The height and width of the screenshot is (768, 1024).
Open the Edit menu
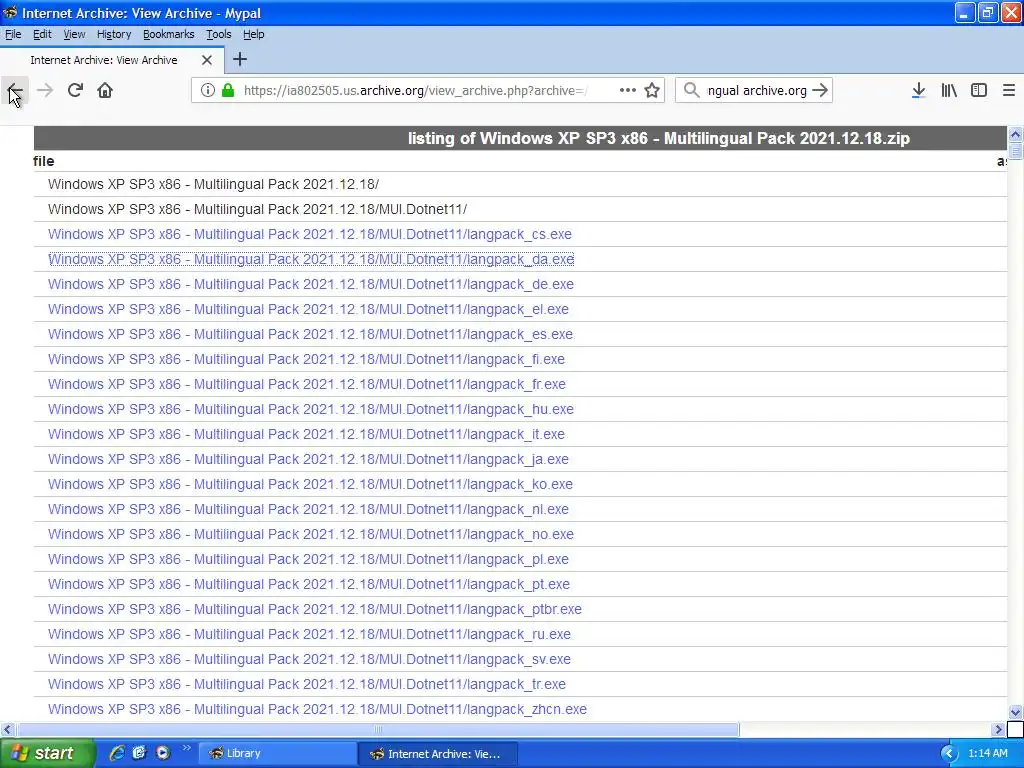pos(42,34)
